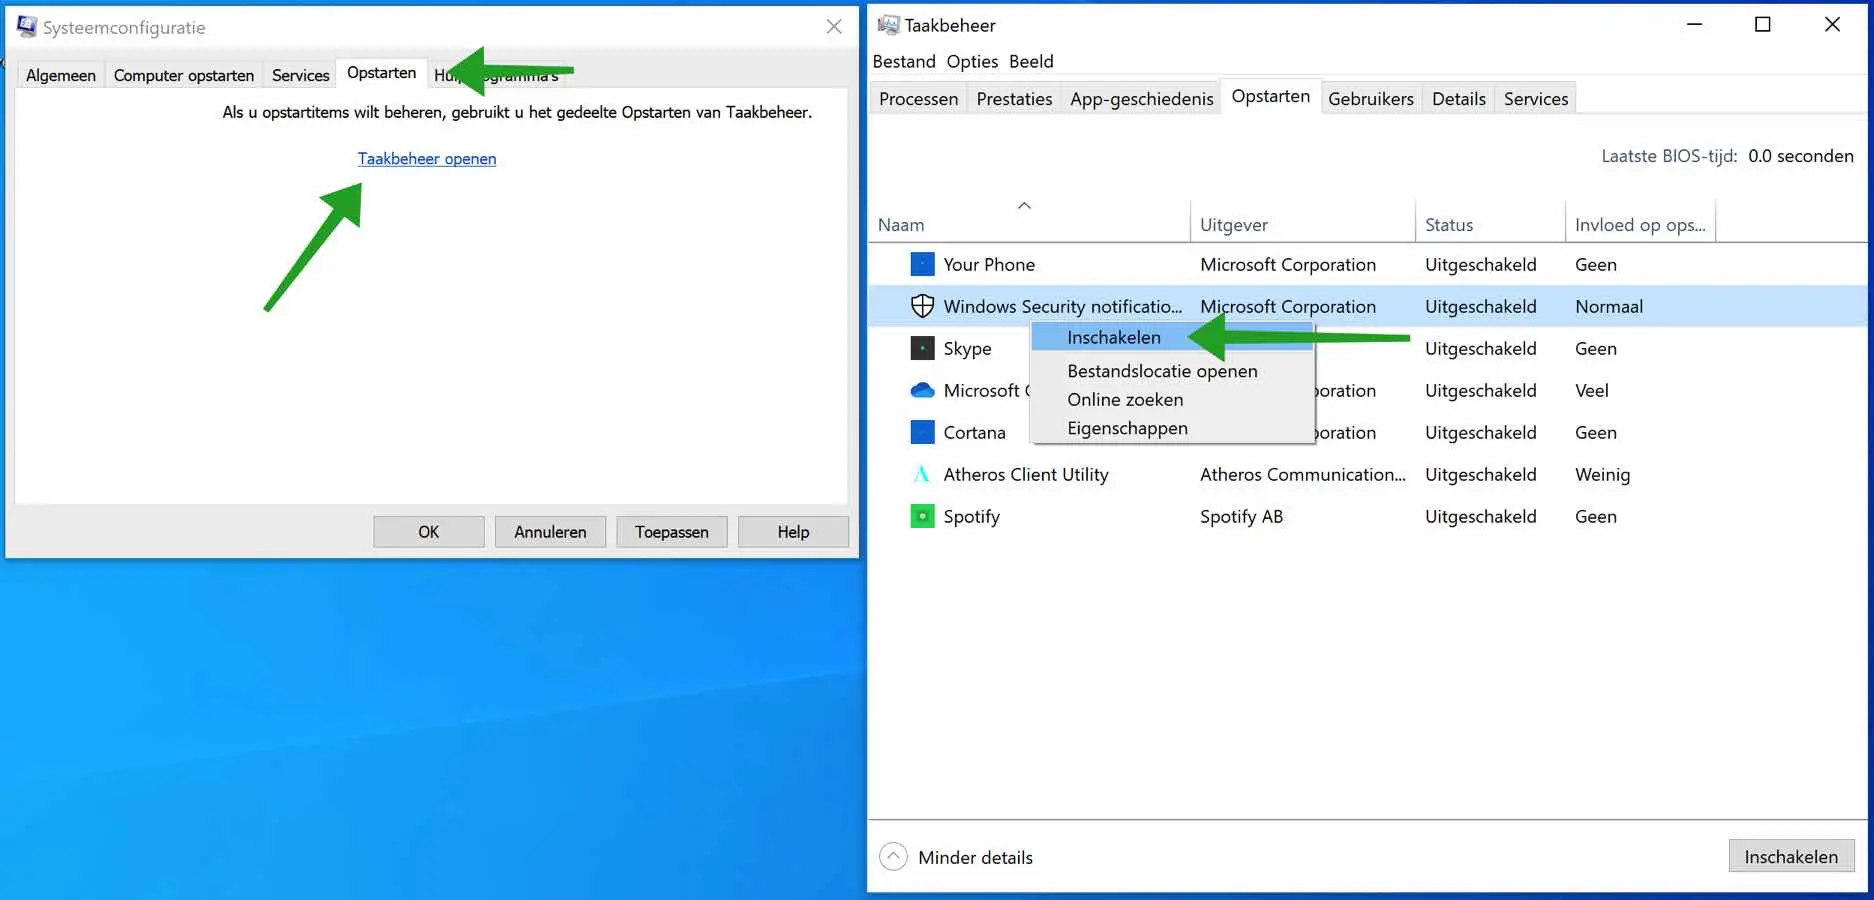Click the Spotify AB publisher cell
Viewport: 1874px width, 900px height.
click(1241, 516)
